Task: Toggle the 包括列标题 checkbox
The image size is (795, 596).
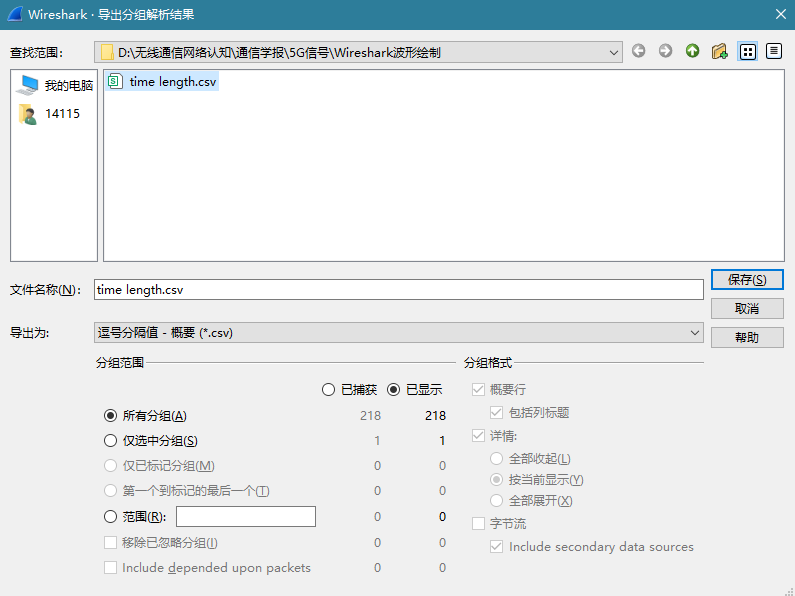Action: 496,413
